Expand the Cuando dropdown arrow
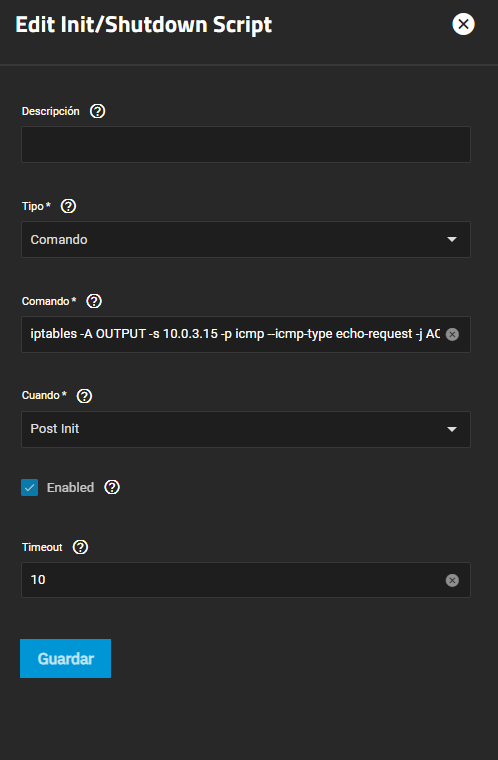498x760 pixels. [x=452, y=429]
